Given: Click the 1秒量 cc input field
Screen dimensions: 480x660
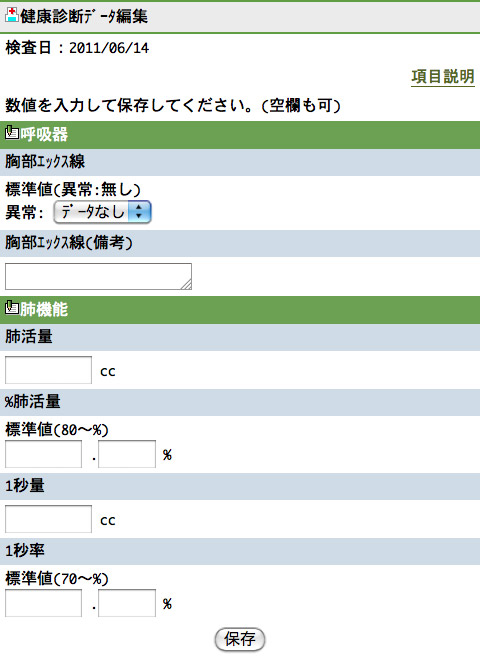Looking at the screenshot, I should (x=48, y=519).
